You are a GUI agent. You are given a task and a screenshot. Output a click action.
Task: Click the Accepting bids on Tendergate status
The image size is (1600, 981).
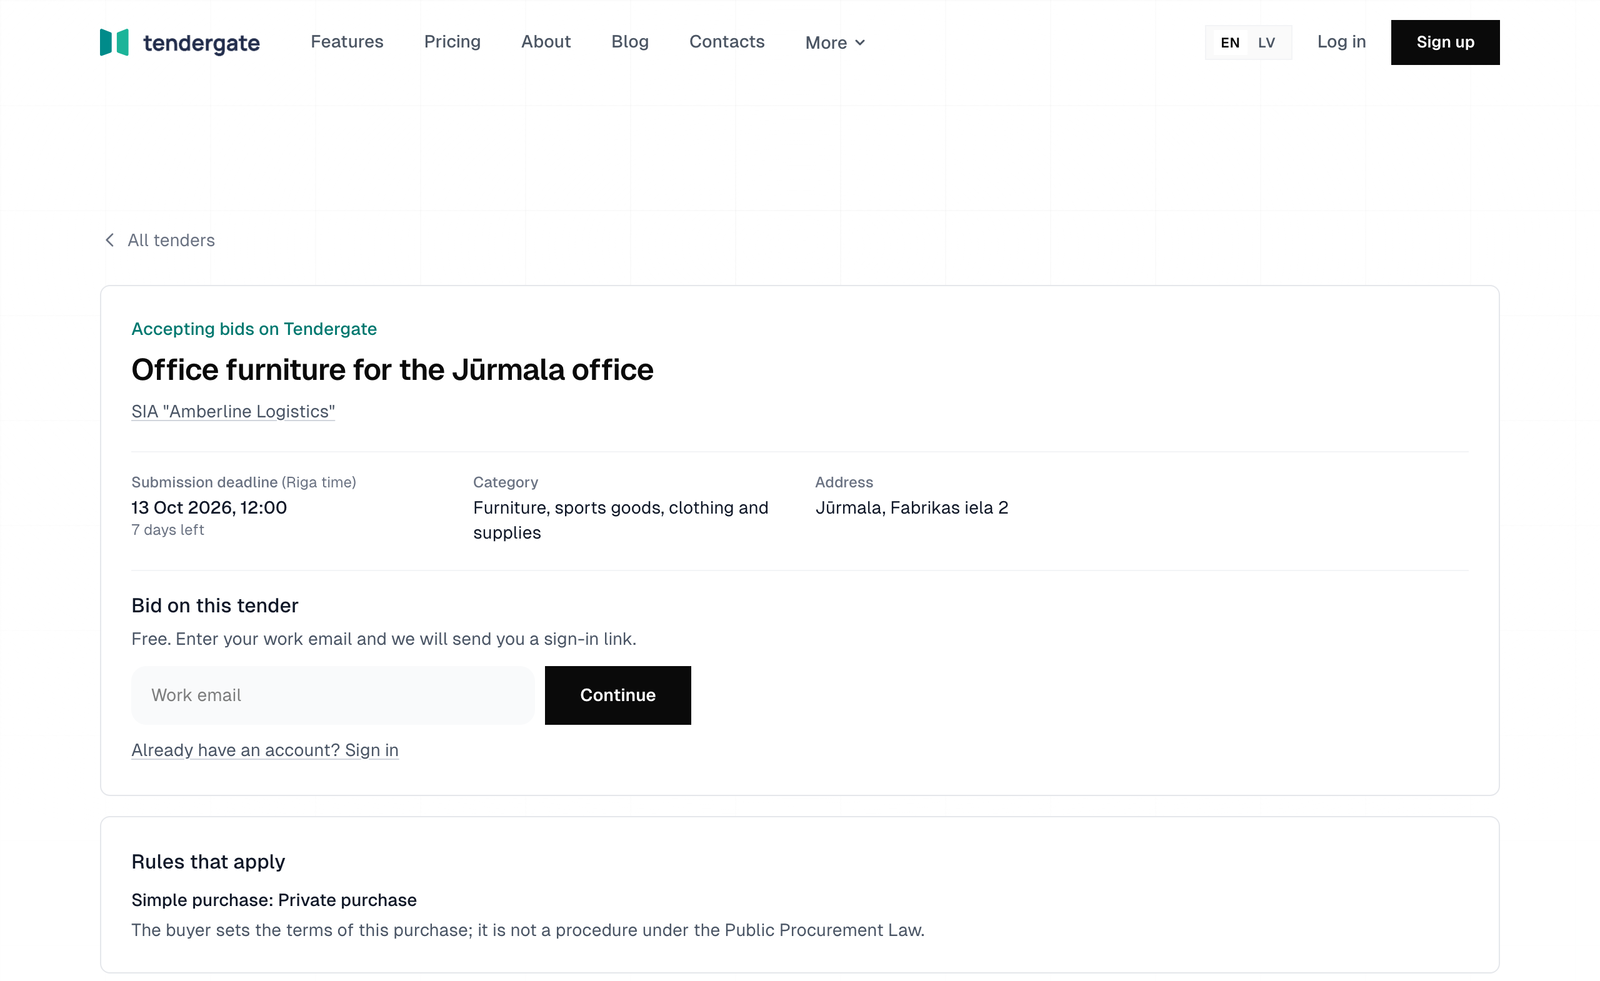[254, 329]
